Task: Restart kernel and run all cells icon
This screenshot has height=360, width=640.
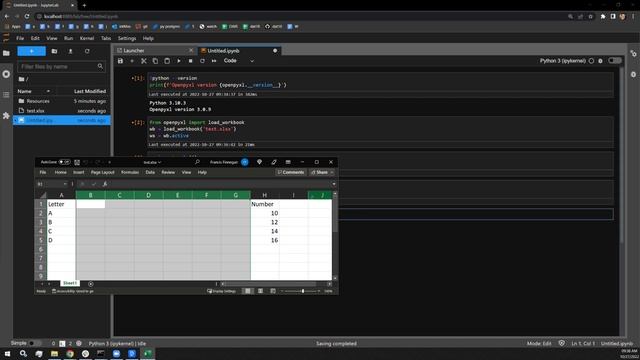Action: tap(214, 61)
